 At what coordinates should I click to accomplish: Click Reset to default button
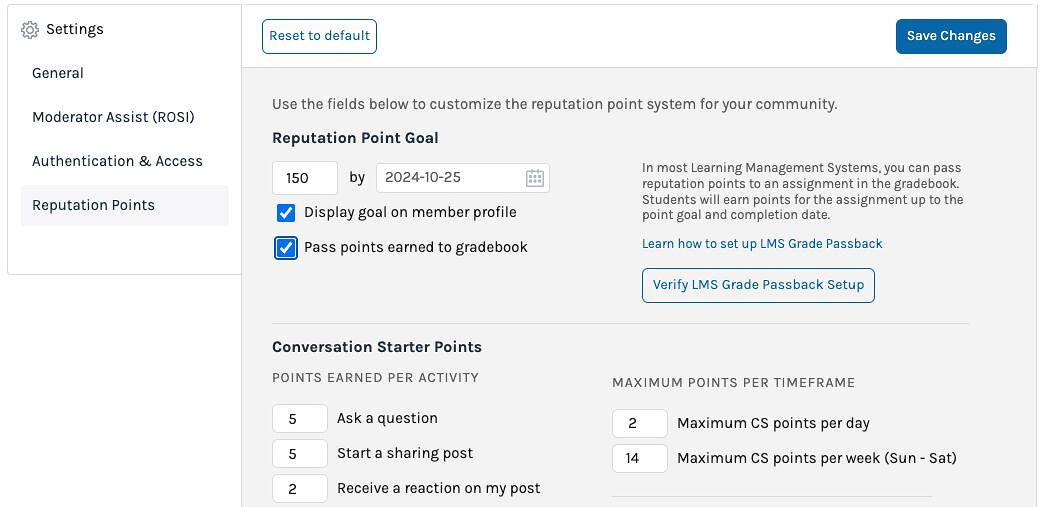319,36
